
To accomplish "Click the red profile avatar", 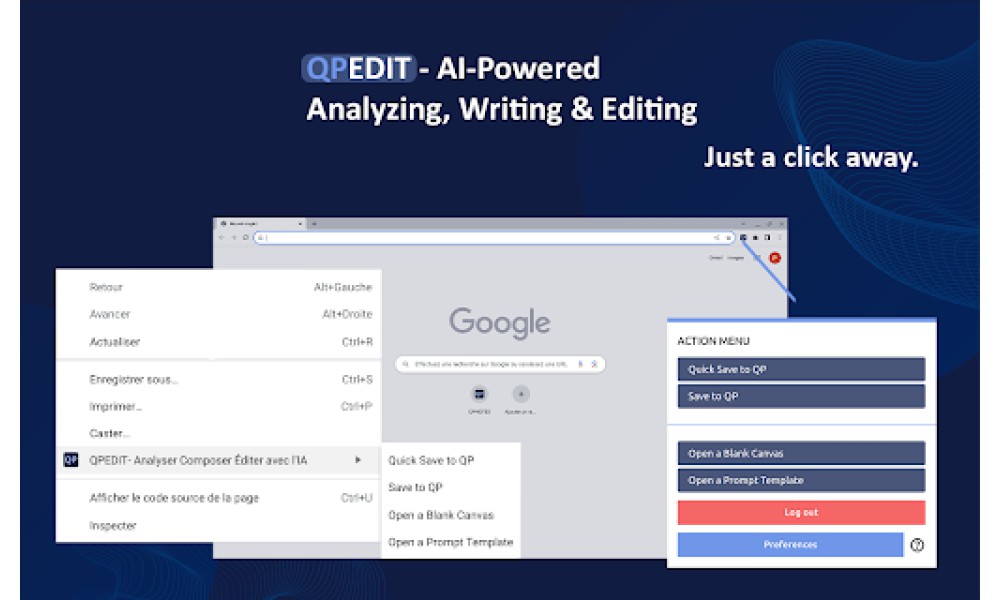I will click(775, 258).
